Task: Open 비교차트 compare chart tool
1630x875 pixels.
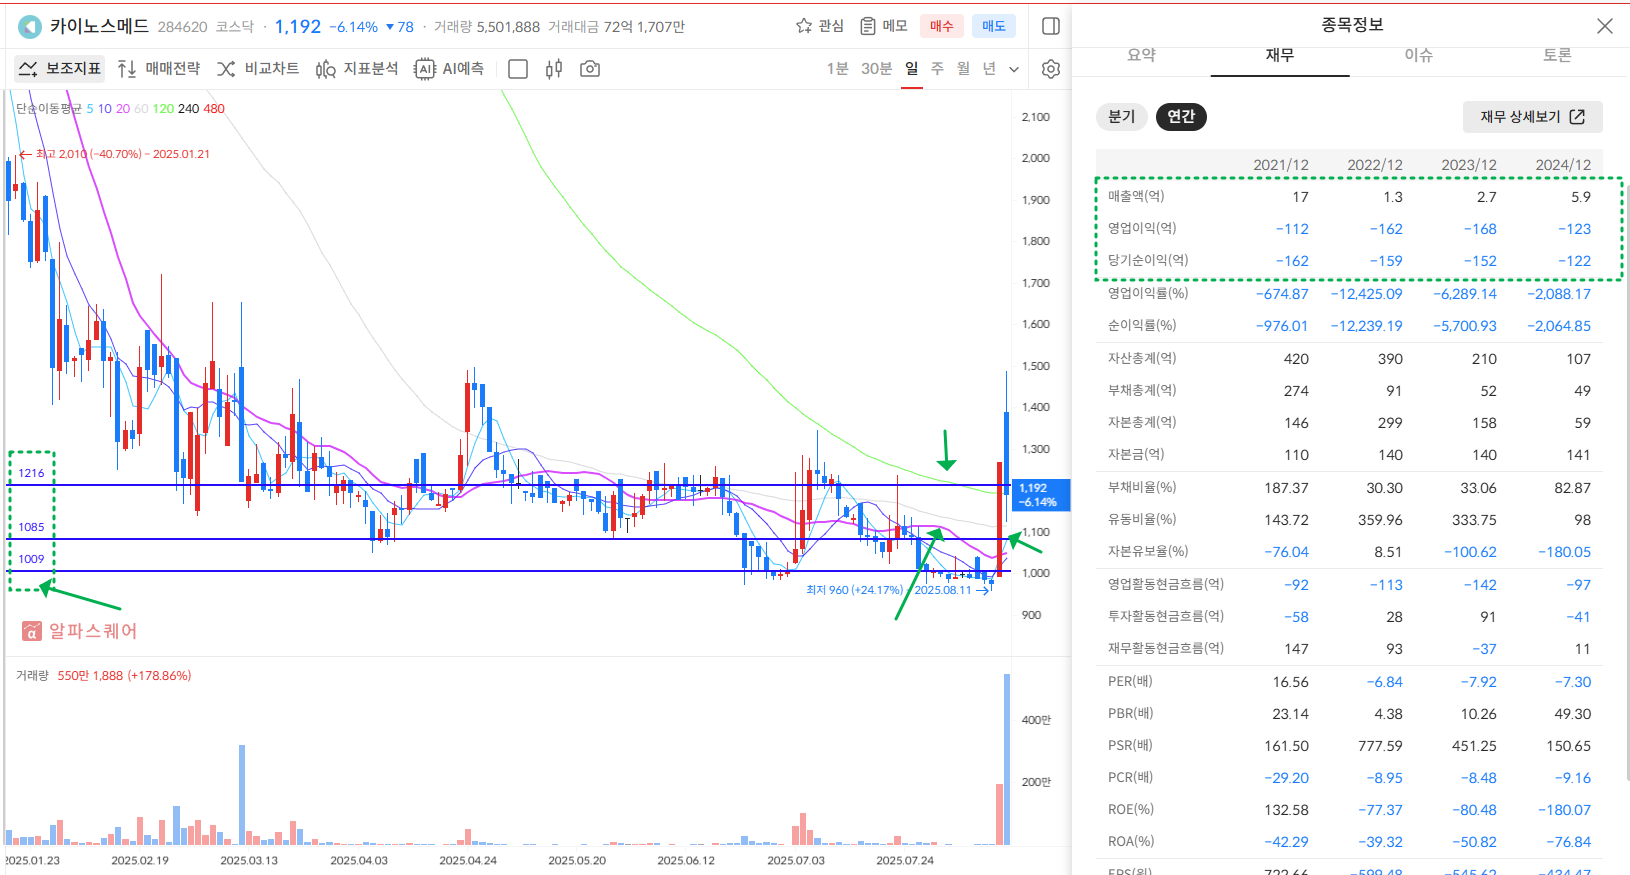Action: pyautogui.click(x=258, y=68)
